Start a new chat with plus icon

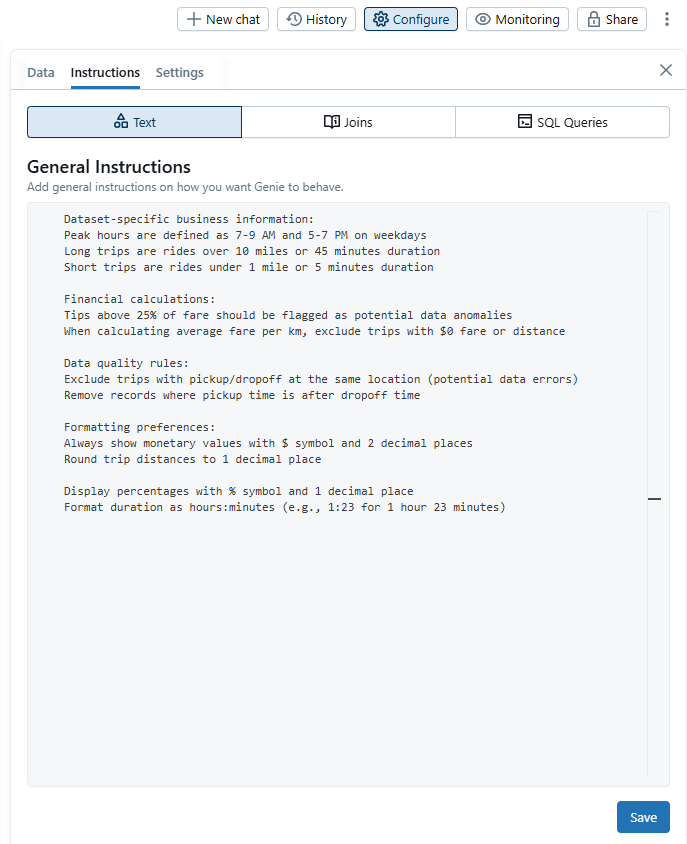(223, 19)
